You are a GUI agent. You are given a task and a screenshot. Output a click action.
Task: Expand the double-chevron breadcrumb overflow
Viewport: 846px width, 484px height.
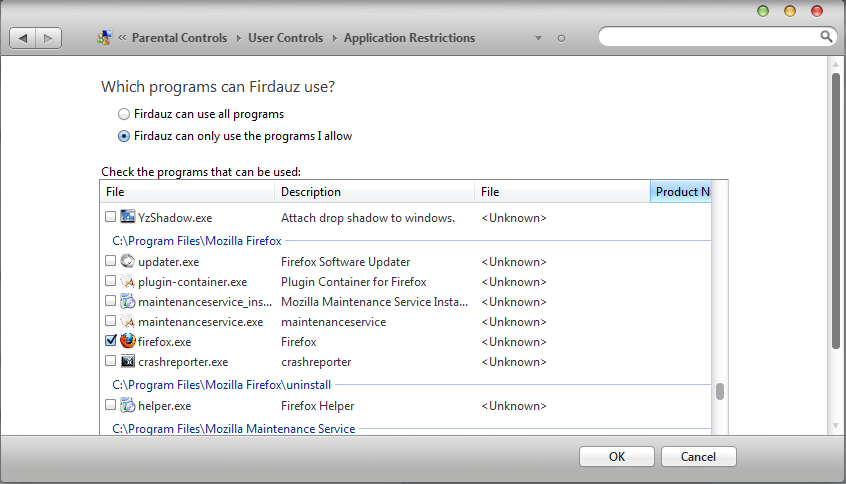click(x=122, y=37)
